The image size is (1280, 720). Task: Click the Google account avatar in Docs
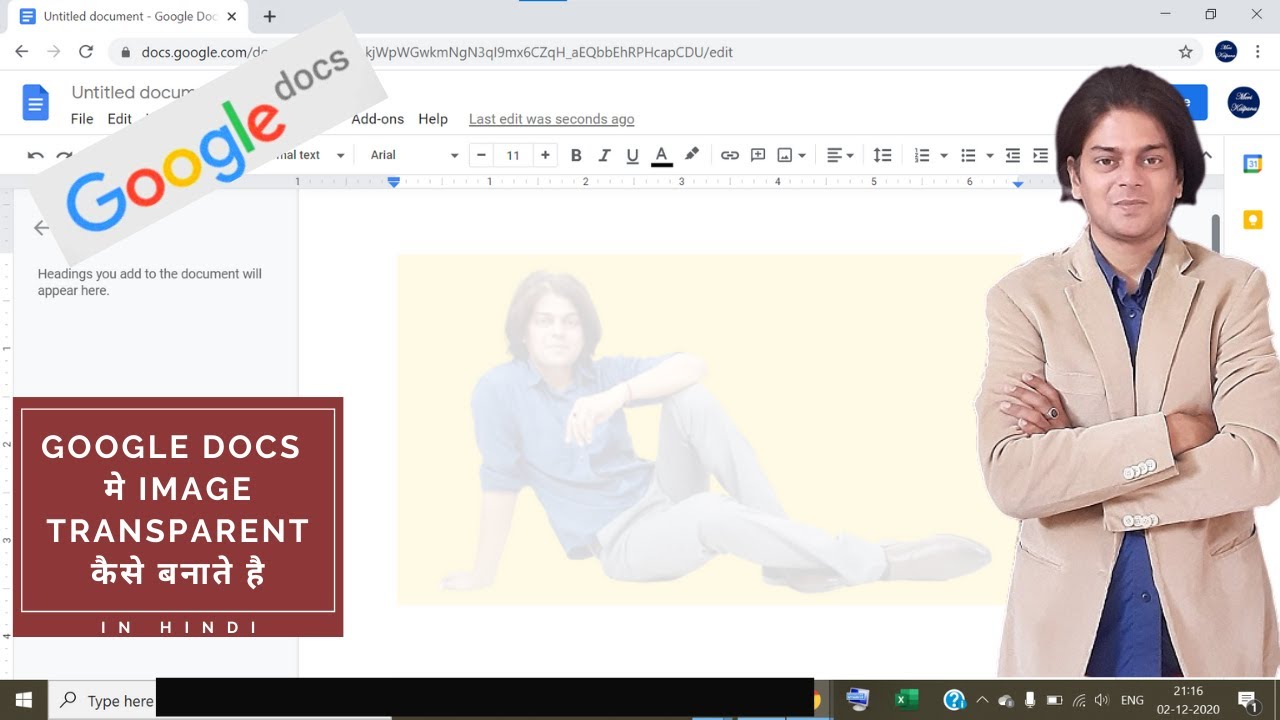pos(1243,102)
